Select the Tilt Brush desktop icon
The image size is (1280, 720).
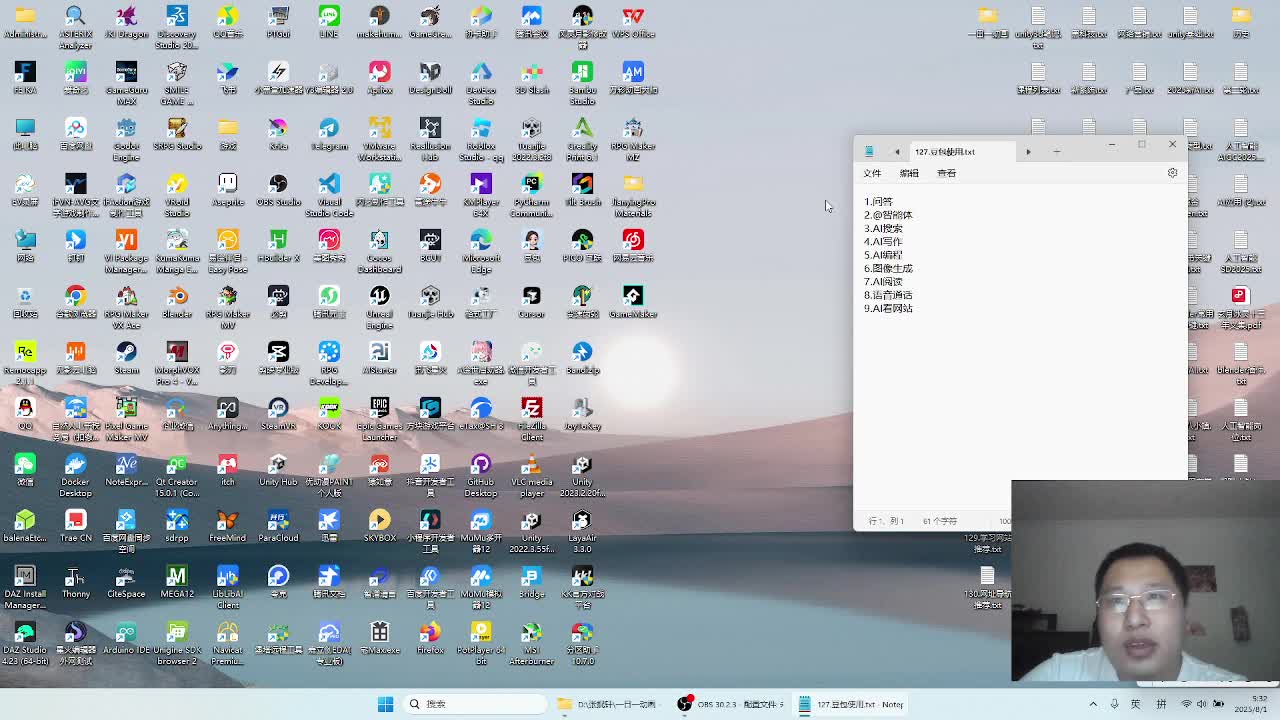tap(582, 190)
